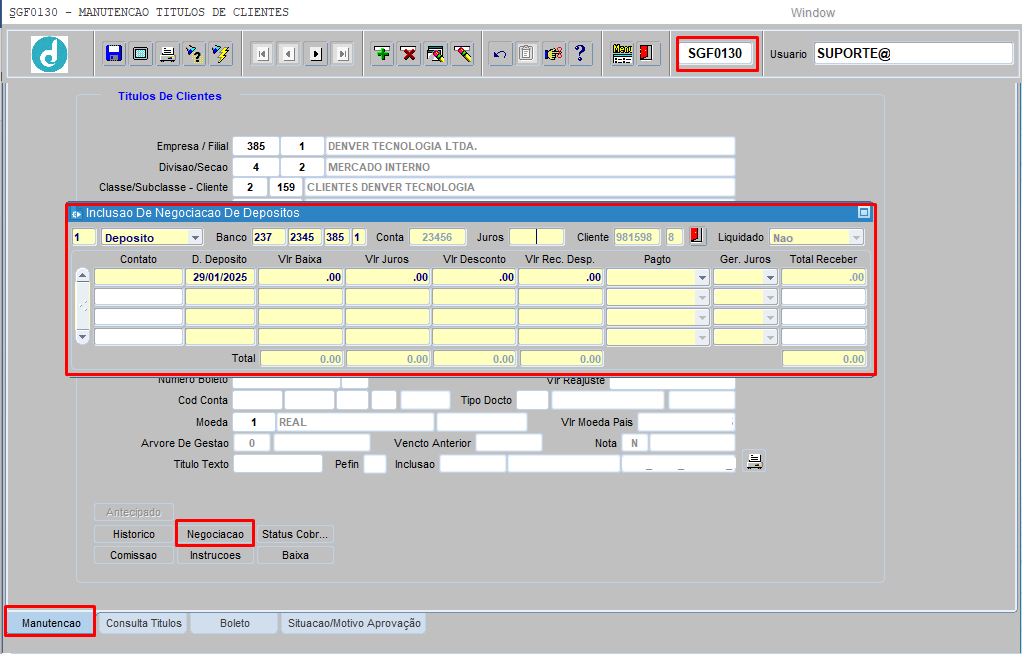Click the D. Deposito 29/01/2025 field

[220, 277]
